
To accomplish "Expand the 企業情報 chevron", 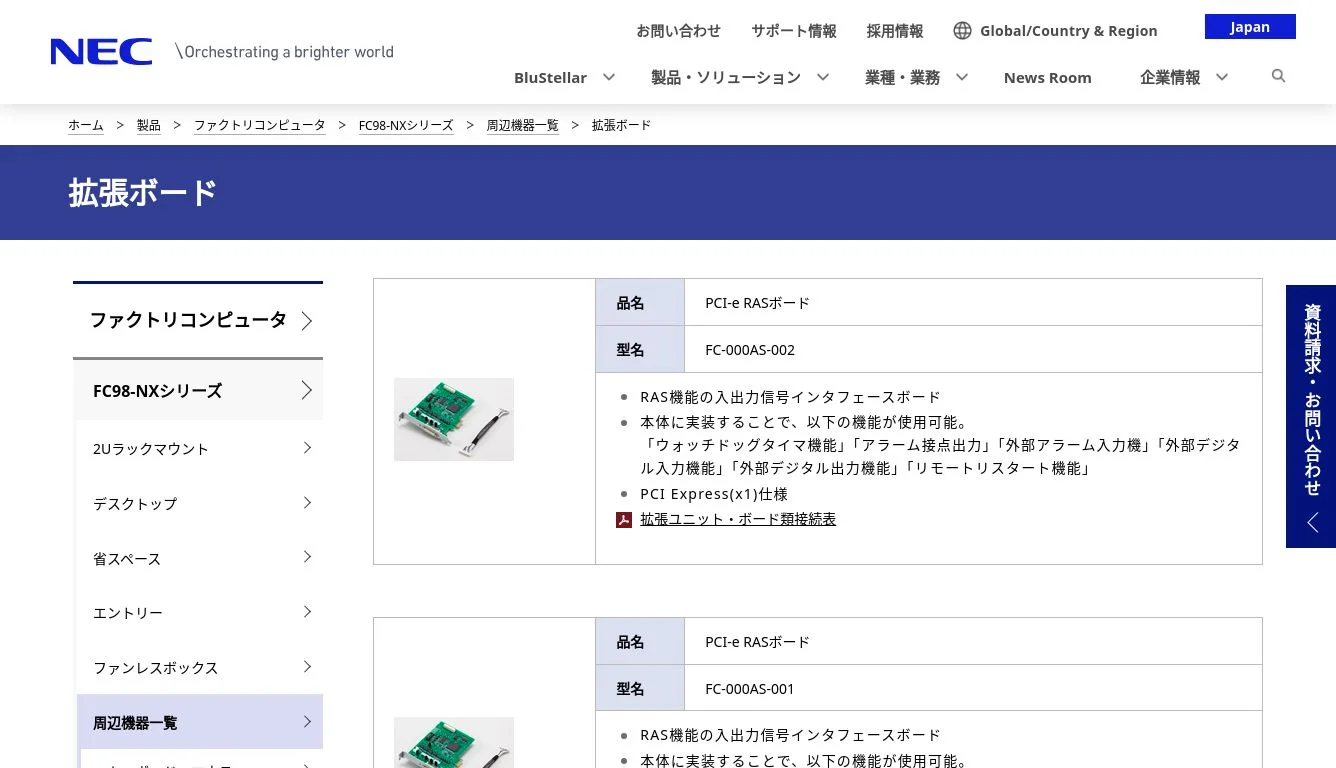I will click(x=1221, y=77).
